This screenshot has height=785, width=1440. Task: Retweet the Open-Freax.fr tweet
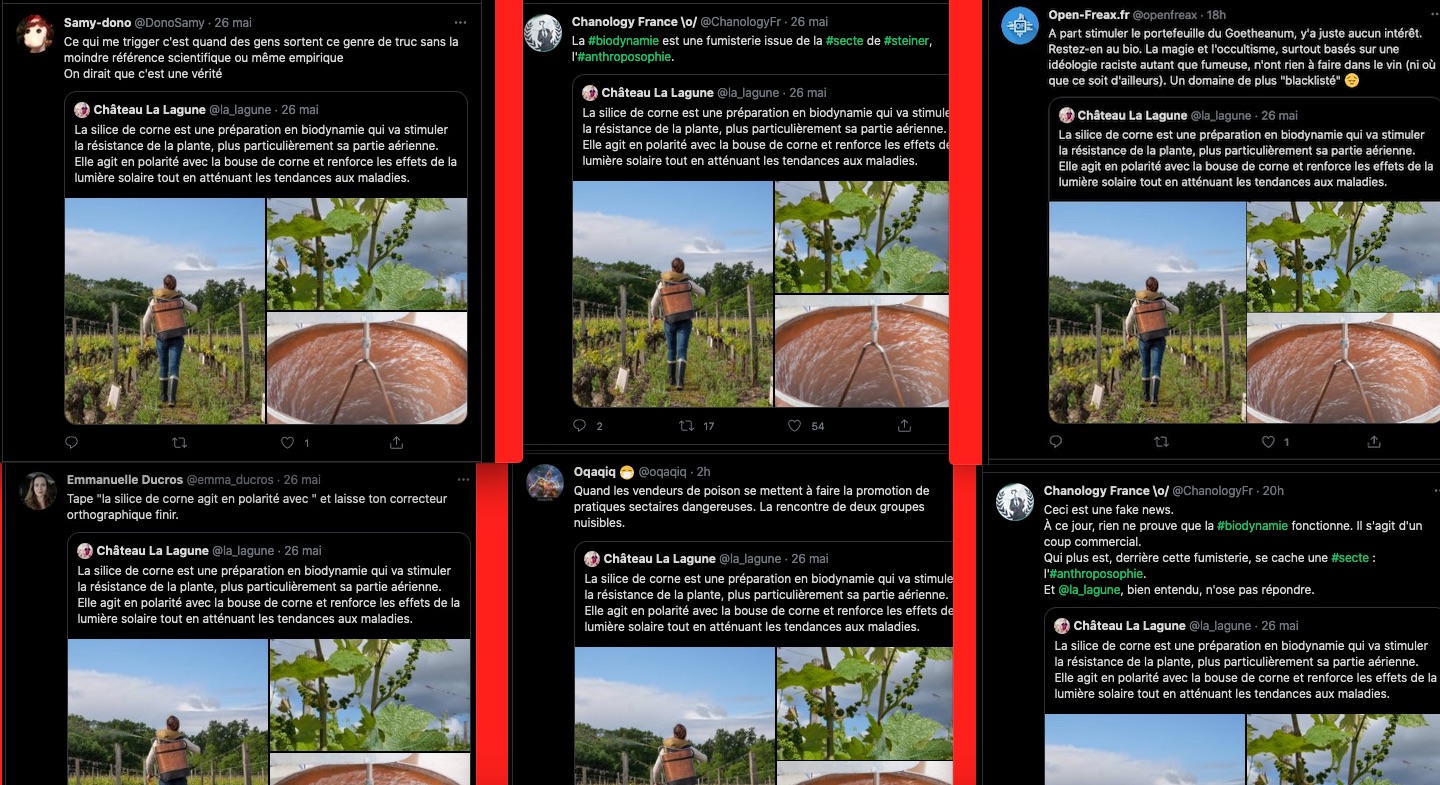click(1161, 441)
